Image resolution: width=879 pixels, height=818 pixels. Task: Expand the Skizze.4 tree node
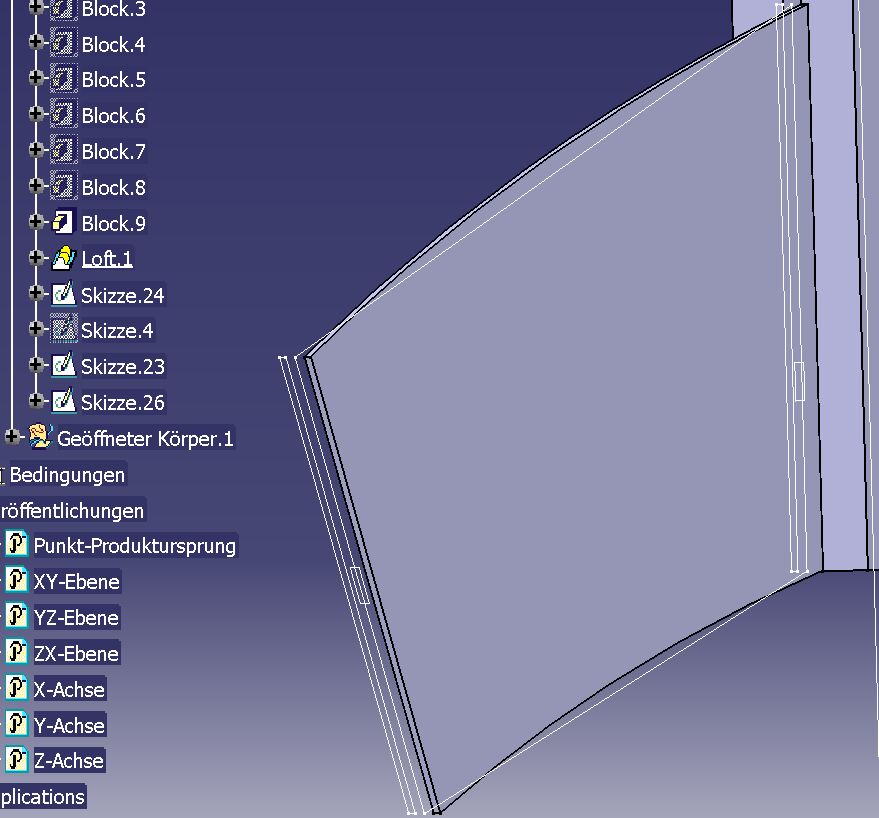coord(36,329)
